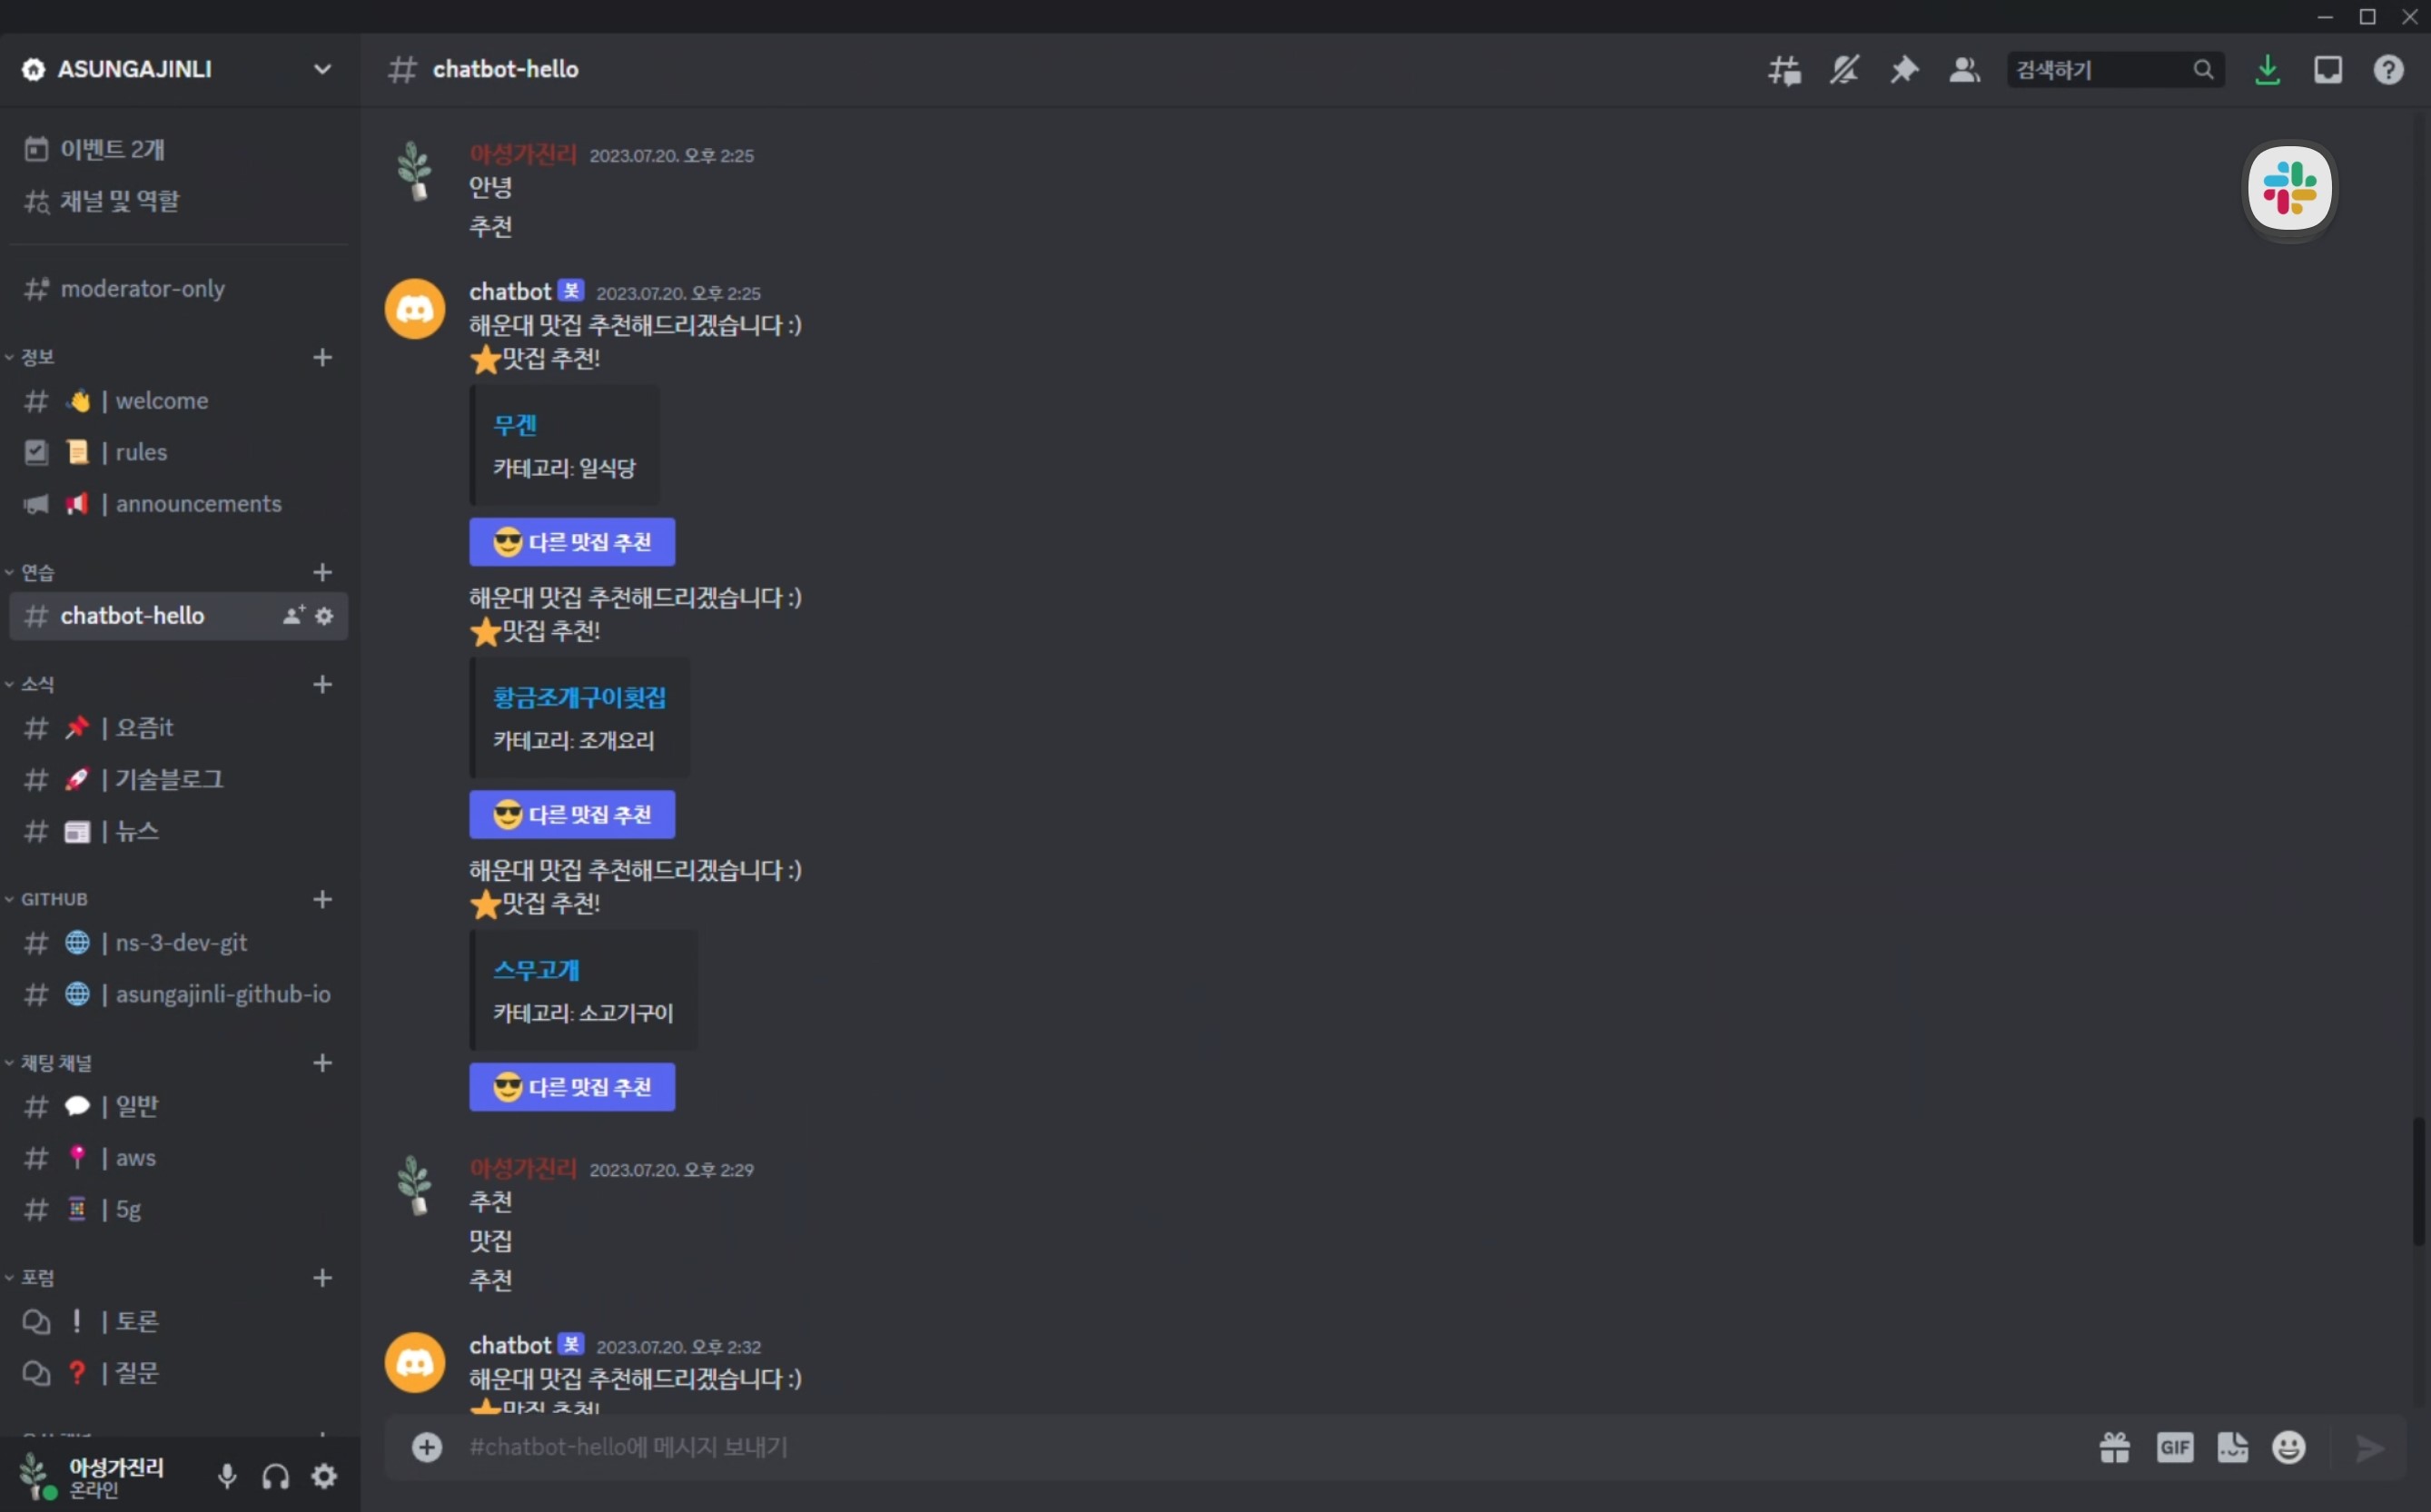
Task: Open 채널 및 역할 browse item
Action: [x=119, y=201]
